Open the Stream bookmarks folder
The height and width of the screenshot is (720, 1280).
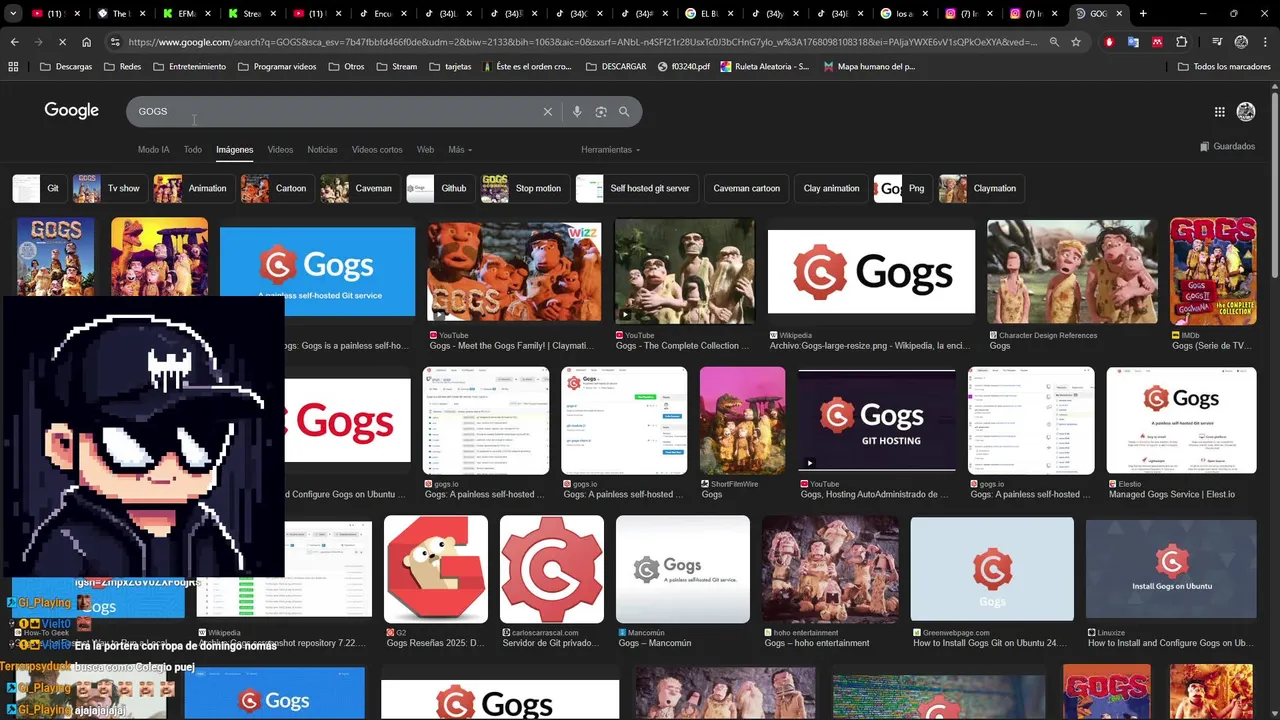[x=397, y=66]
